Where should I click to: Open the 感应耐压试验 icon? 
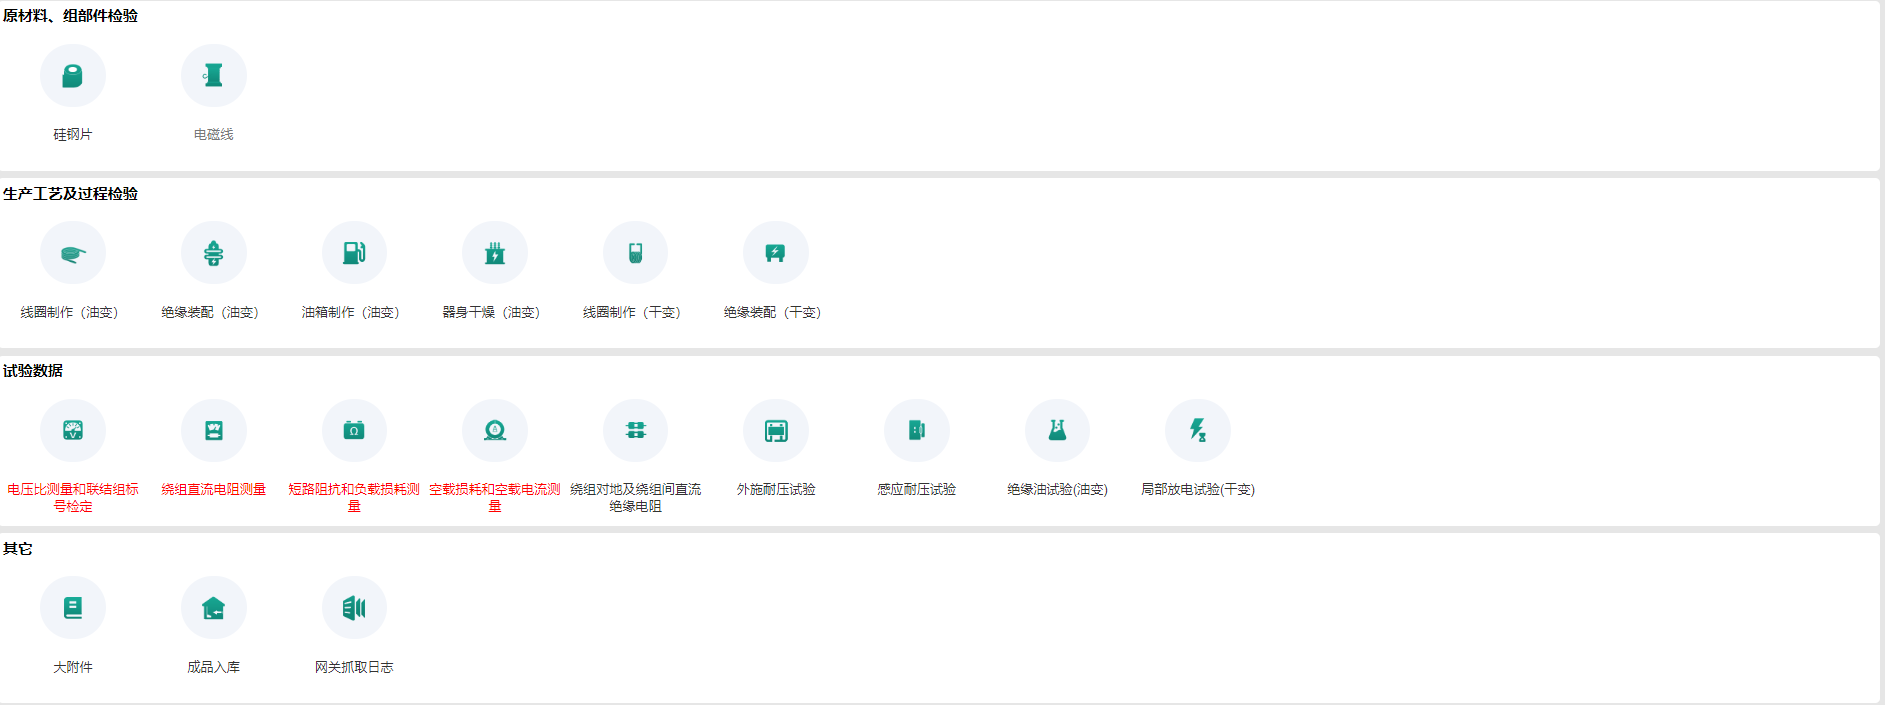click(916, 431)
